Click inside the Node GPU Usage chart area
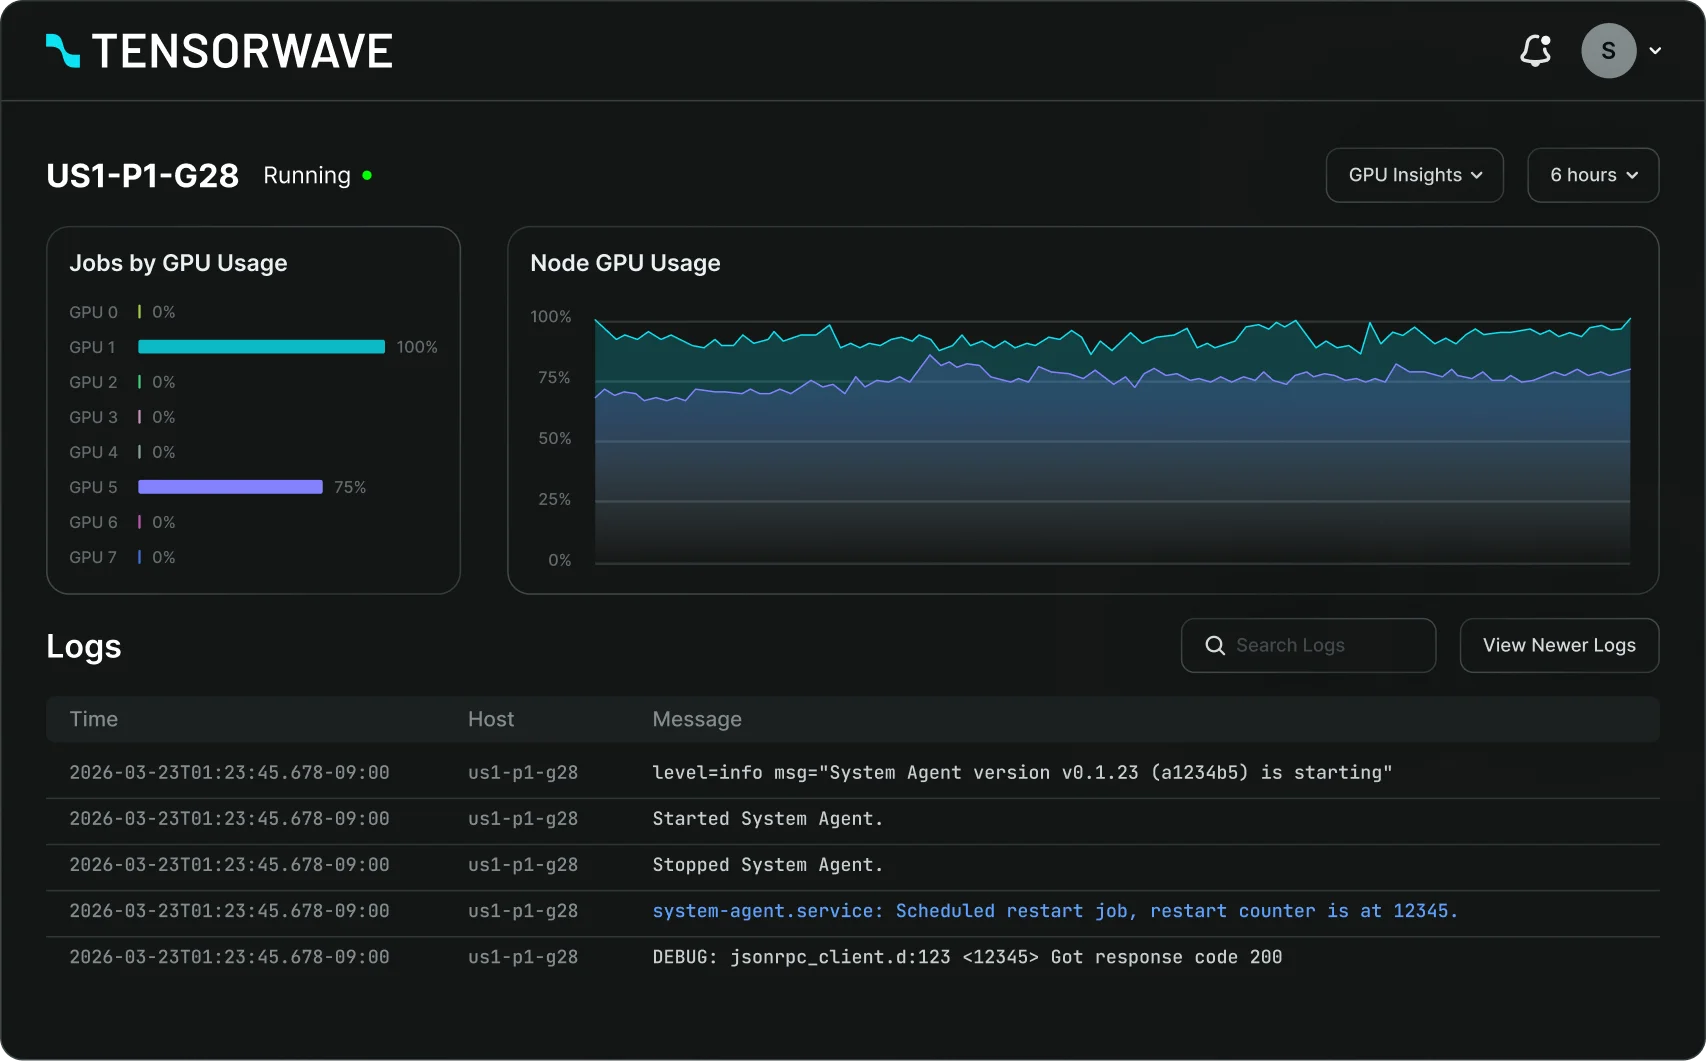The width and height of the screenshot is (1706, 1061). pyautogui.click(x=1112, y=440)
